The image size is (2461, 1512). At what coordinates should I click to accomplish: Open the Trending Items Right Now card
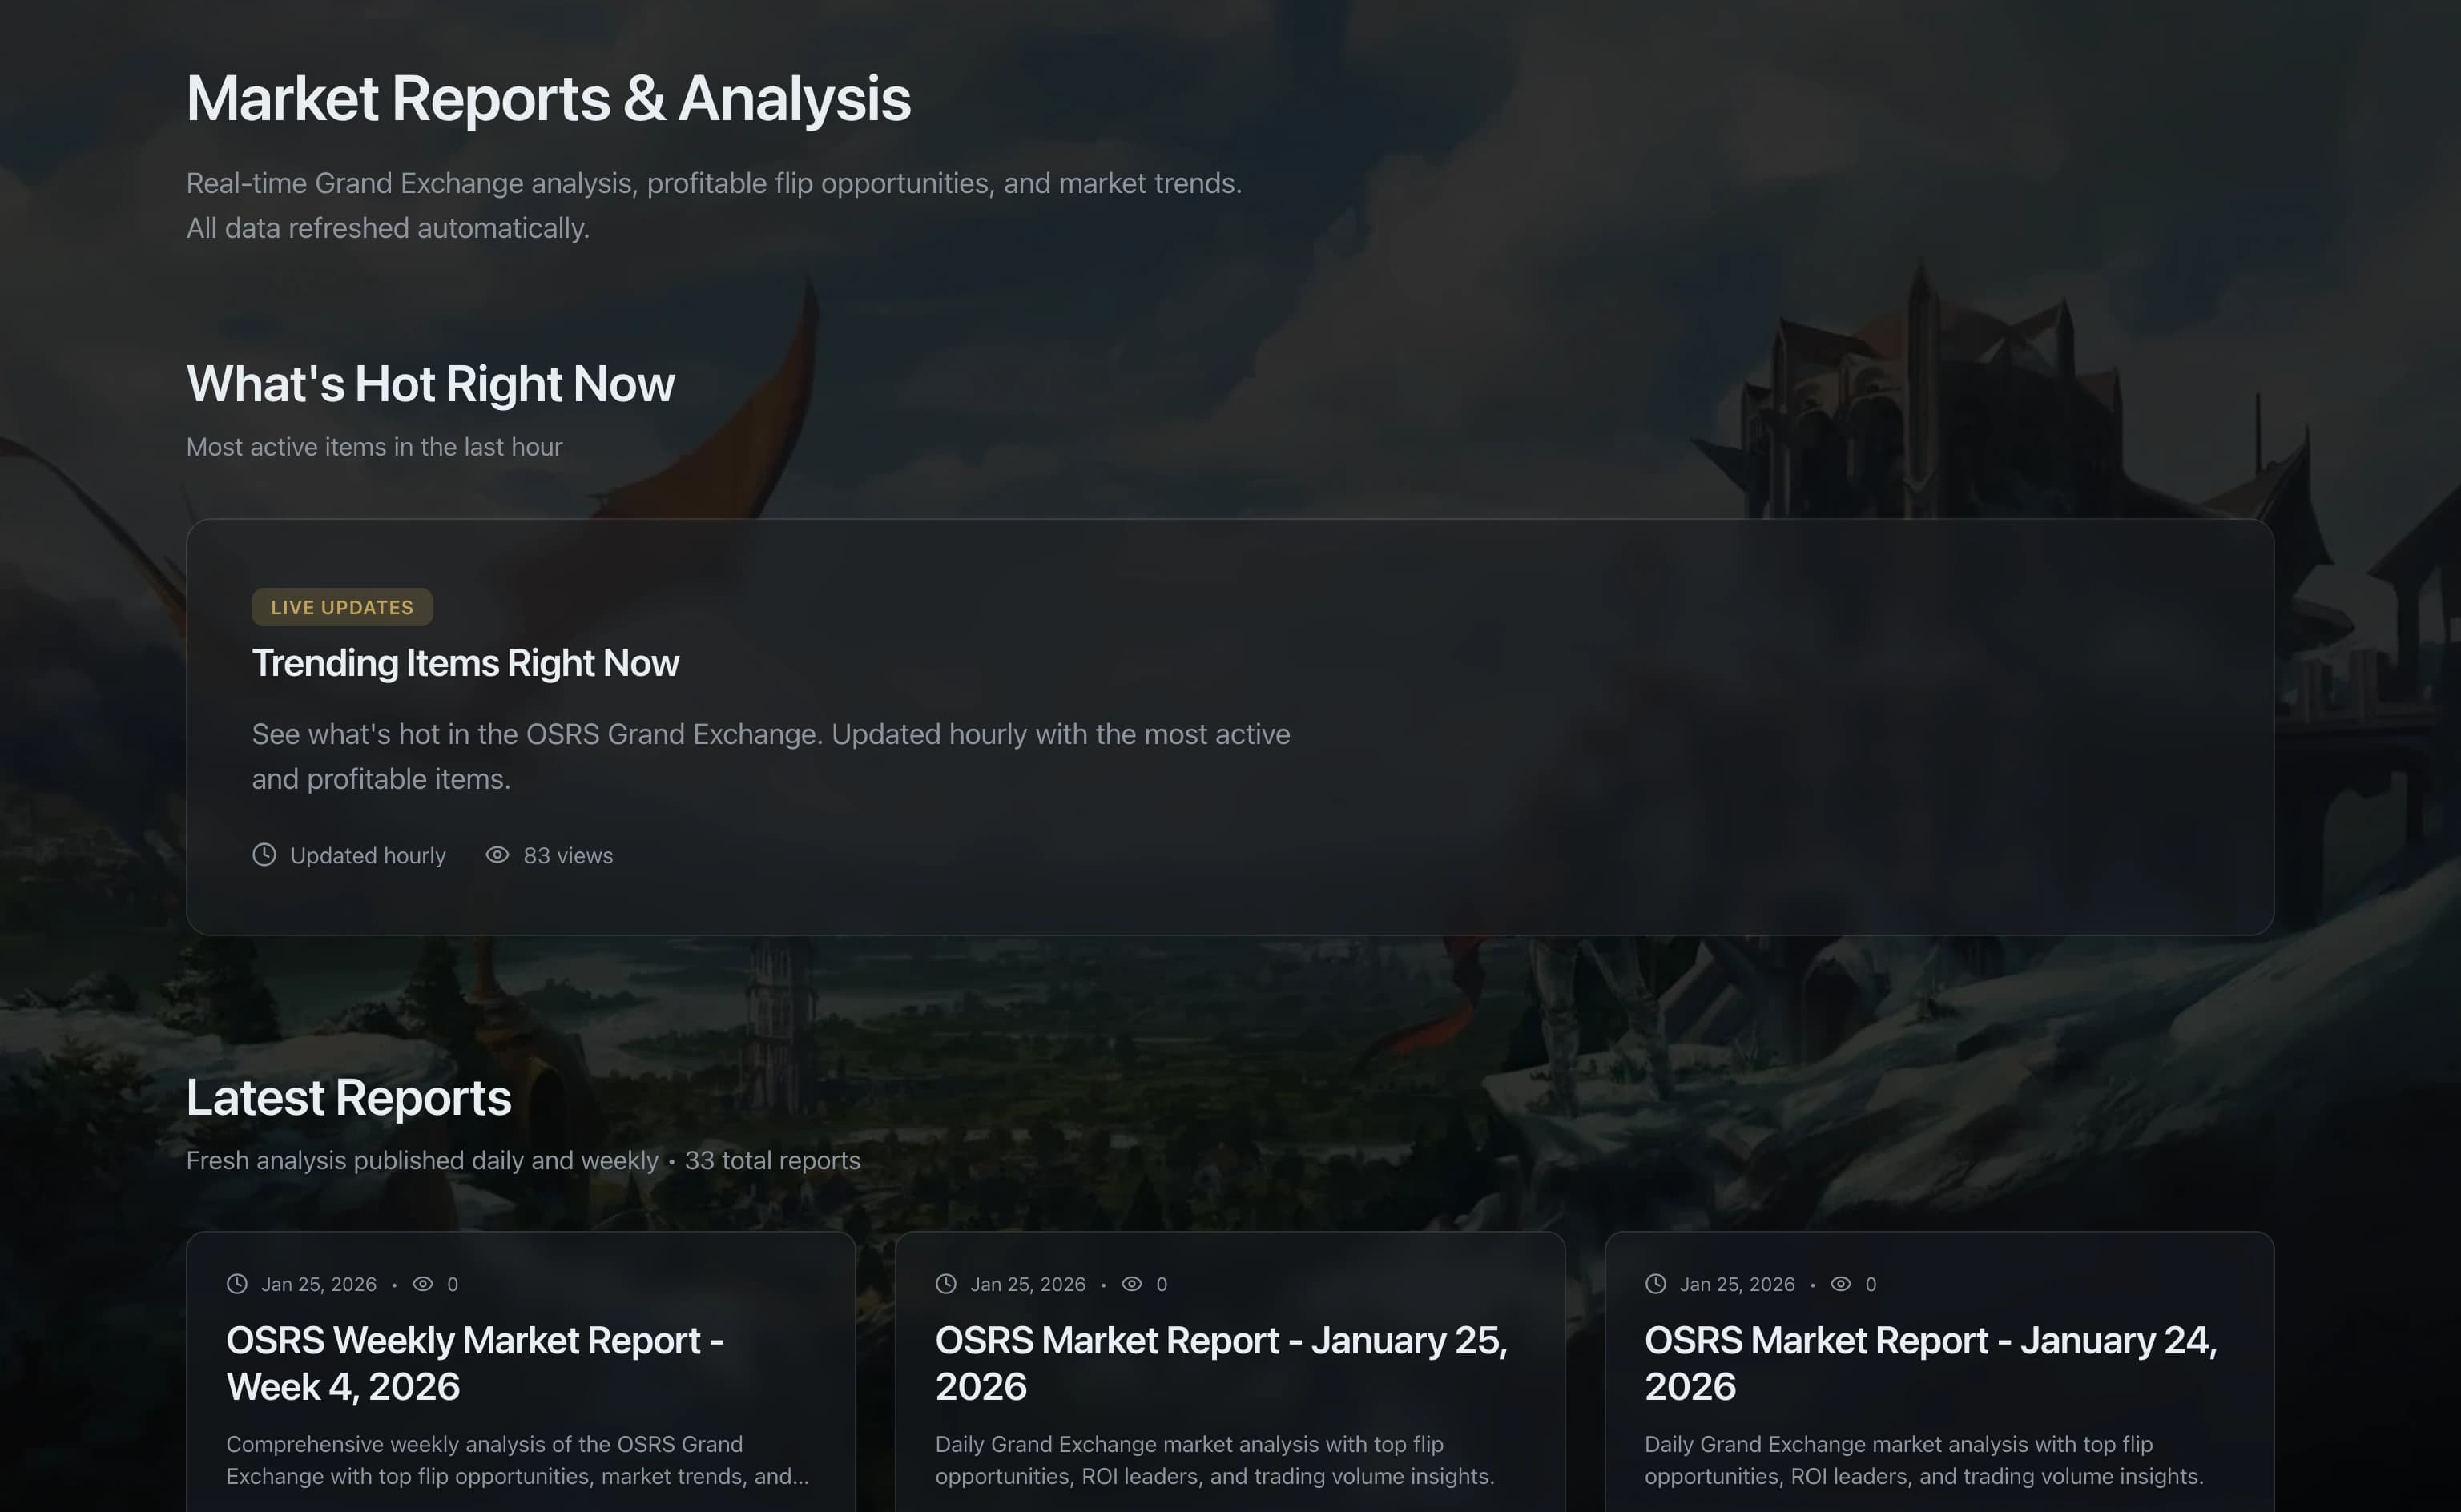465,662
